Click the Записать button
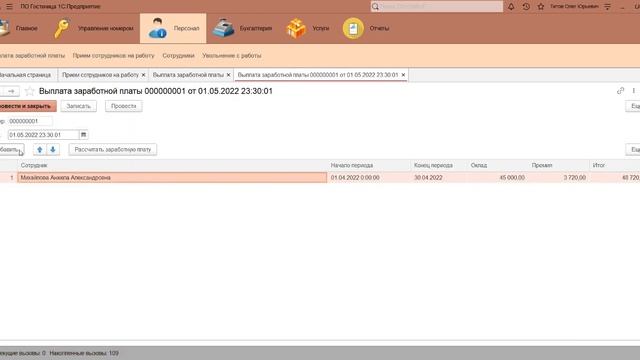Viewport: 640px width, 360px height. pyautogui.click(x=79, y=106)
